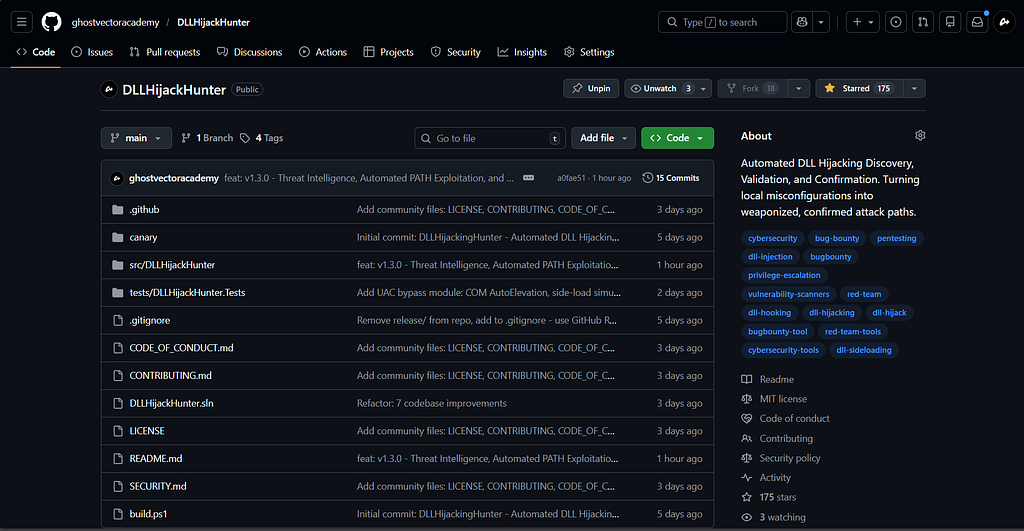Click the eye icon beside 3 watching
Image resolution: width=1024 pixels, height=531 pixels.
click(746, 517)
